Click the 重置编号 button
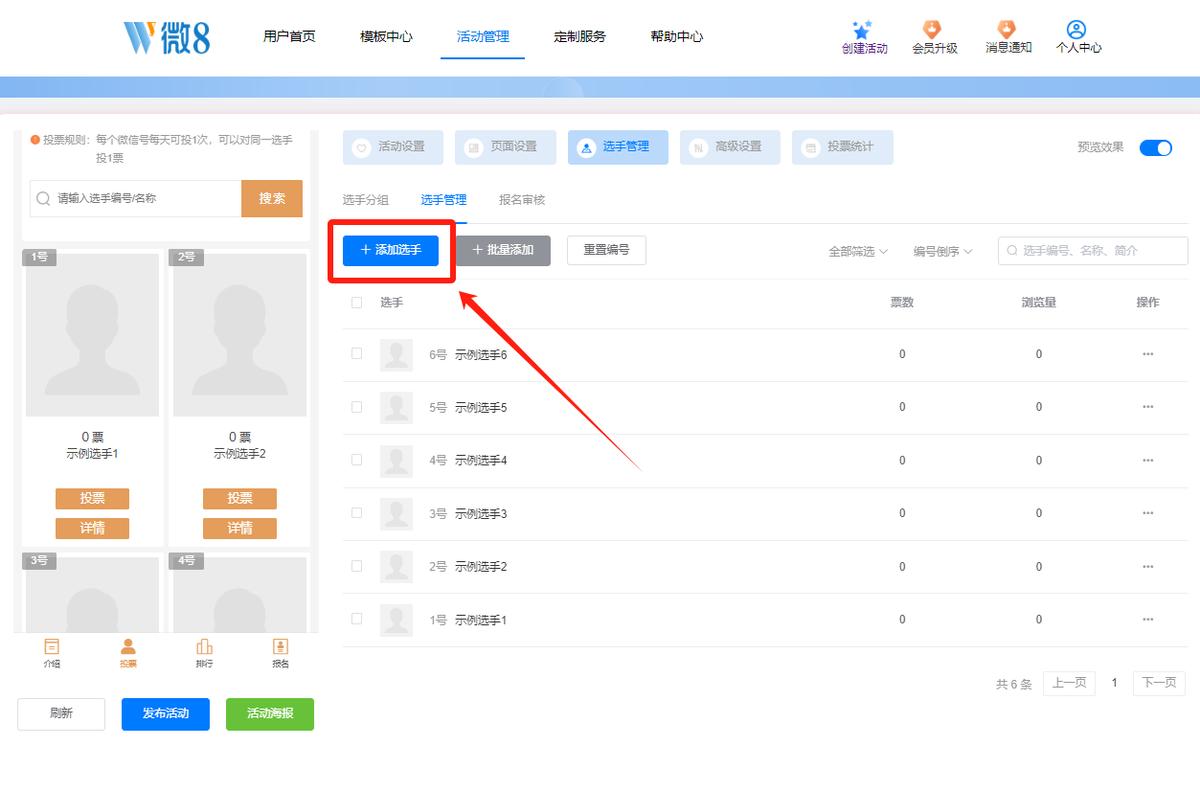This screenshot has width=1200, height=789. pos(607,250)
